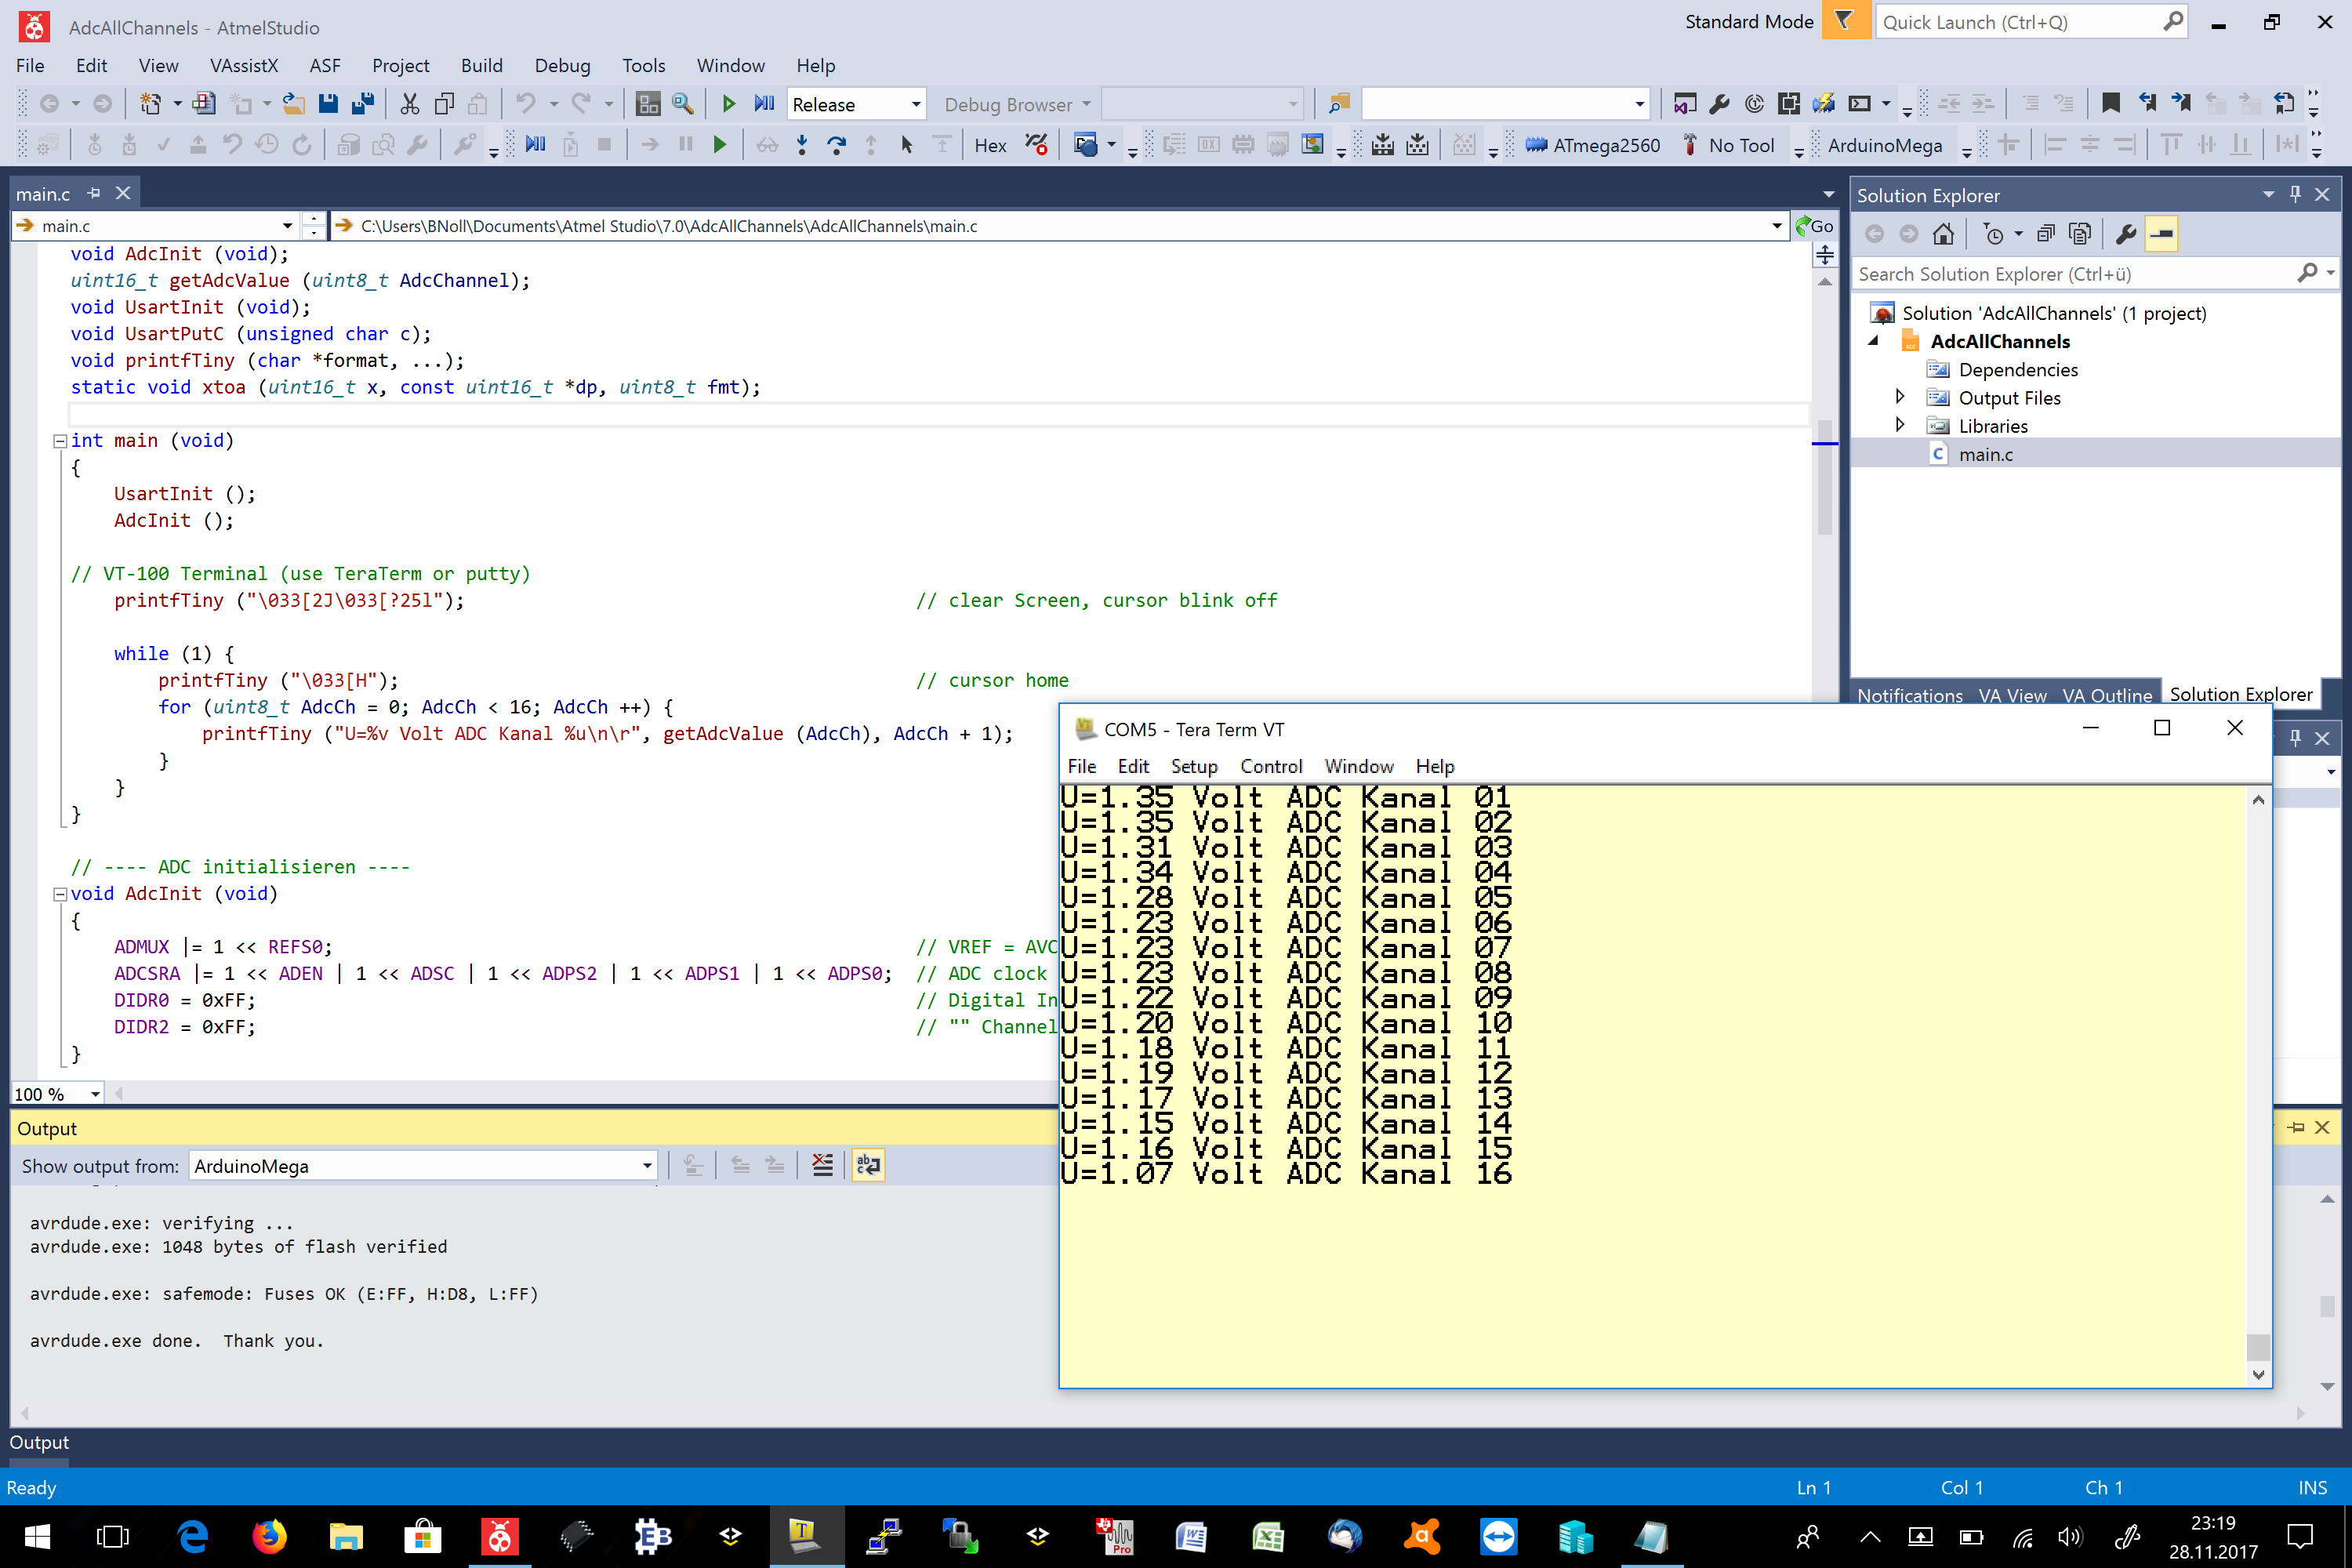The height and width of the screenshot is (1568, 2352).
Task: Click Tera Term icon in taskbar
Action: pyautogui.click(x=805, y=1536)
